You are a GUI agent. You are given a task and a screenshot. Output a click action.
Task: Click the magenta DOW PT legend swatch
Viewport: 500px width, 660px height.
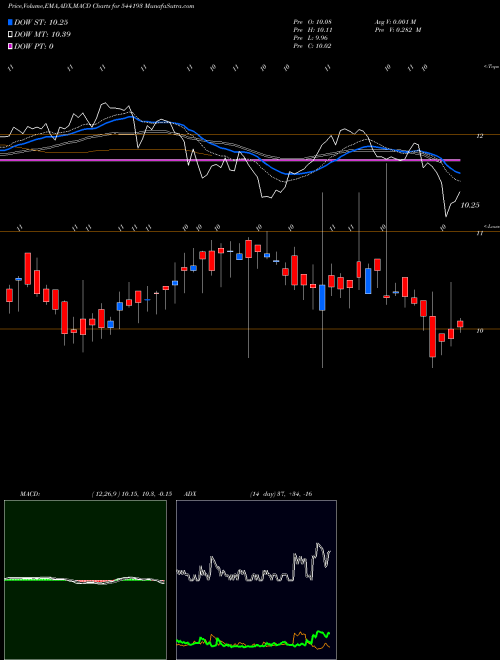coord(11,46)
